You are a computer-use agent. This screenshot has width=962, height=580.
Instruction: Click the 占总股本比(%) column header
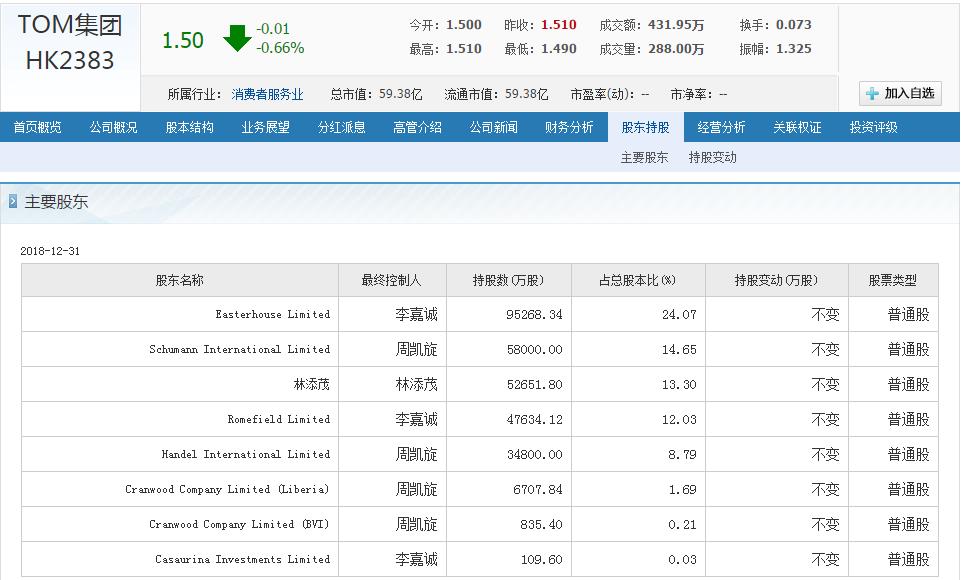tap(637, 281)
